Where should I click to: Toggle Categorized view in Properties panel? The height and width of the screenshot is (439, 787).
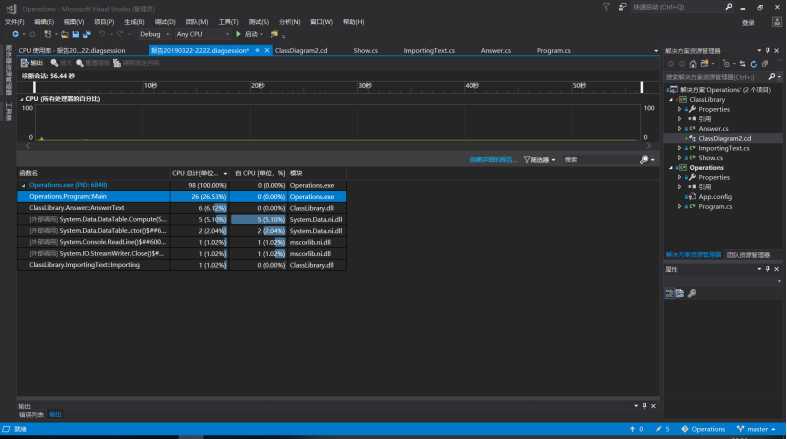[670, 294]
